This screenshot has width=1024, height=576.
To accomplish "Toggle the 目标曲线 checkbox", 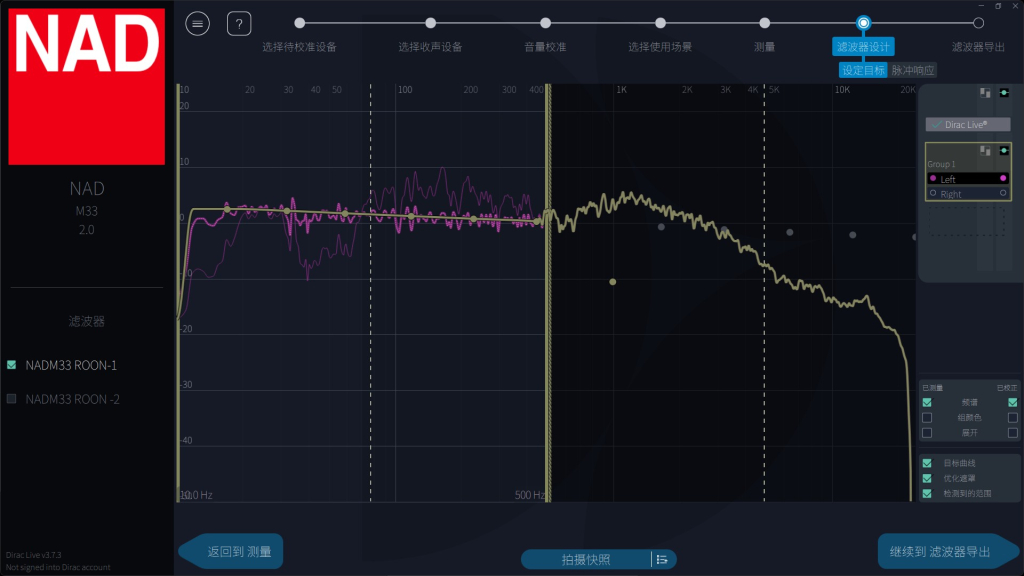I will pyautogui.click(x=927, y=463).
